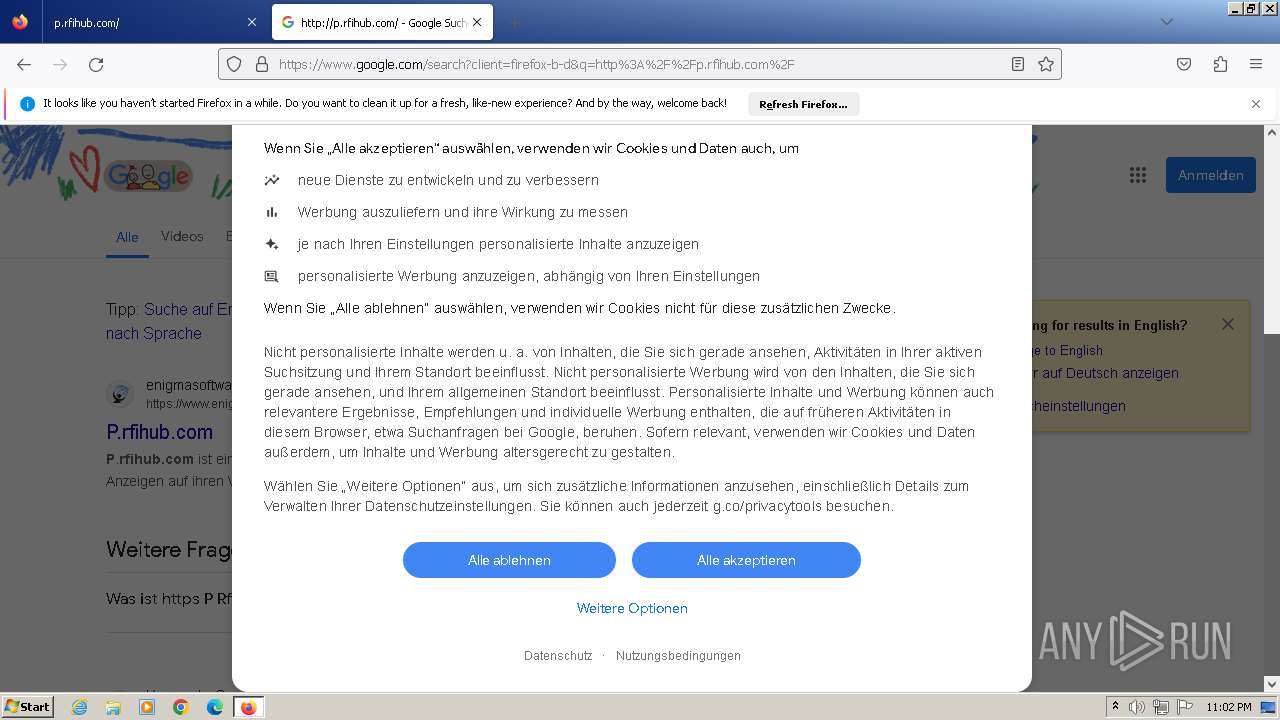1280x720 pixels.
Task: Open the Windows Start menu
Action: (x=28, y=706)
